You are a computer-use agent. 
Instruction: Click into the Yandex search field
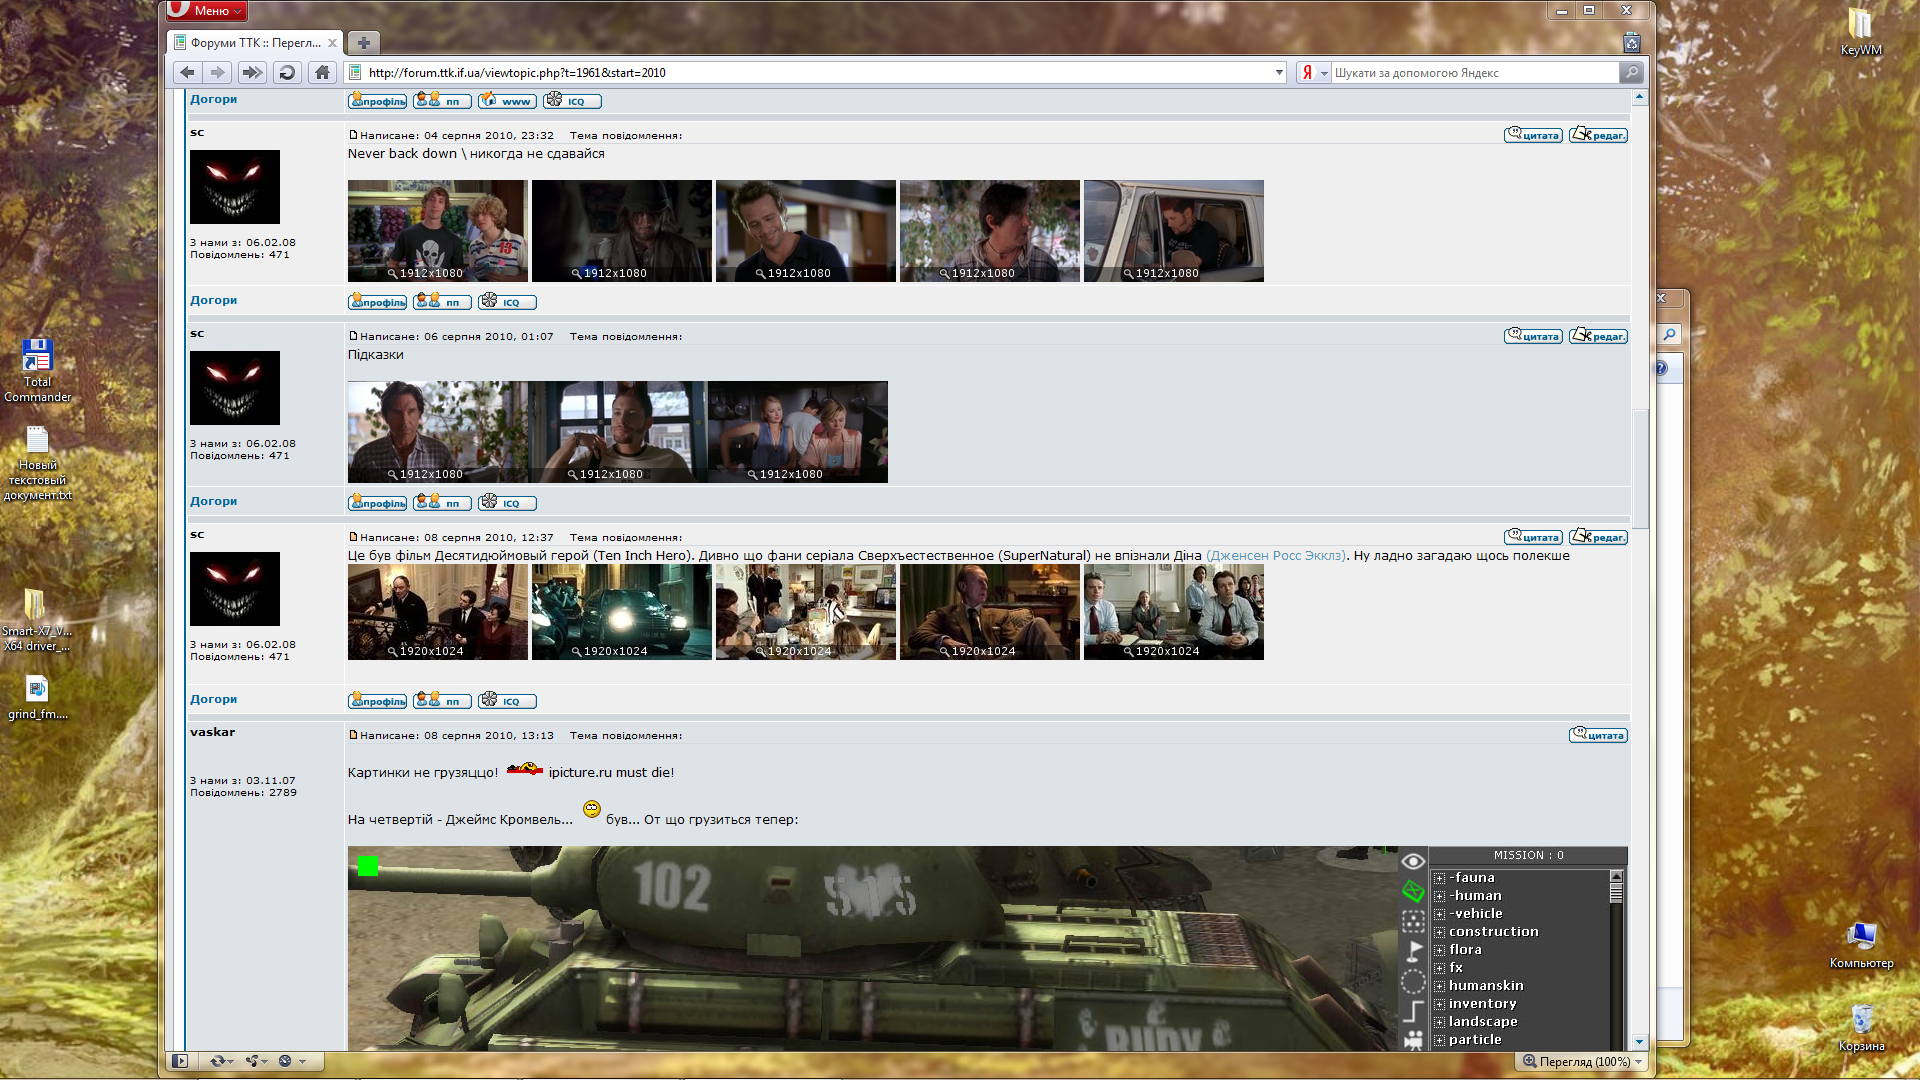(x=1470, y=73)
